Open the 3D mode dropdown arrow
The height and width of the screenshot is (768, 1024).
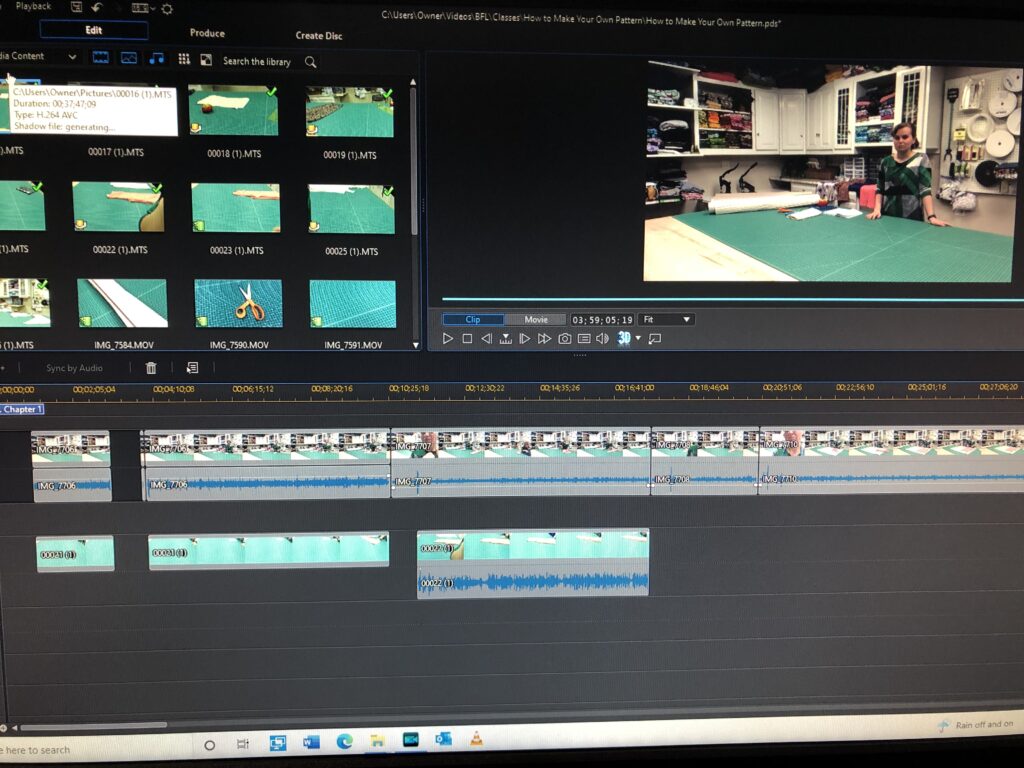tap(638, 338)
